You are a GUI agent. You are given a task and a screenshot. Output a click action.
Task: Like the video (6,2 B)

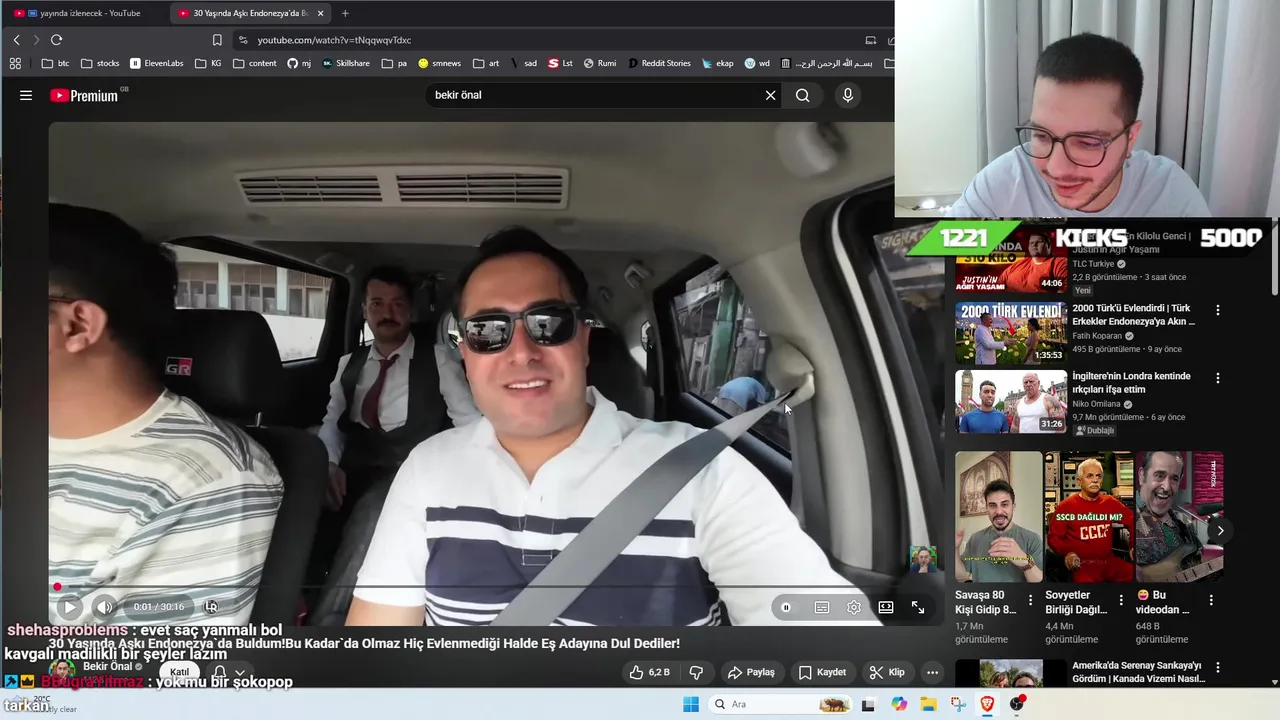(649, 672)
